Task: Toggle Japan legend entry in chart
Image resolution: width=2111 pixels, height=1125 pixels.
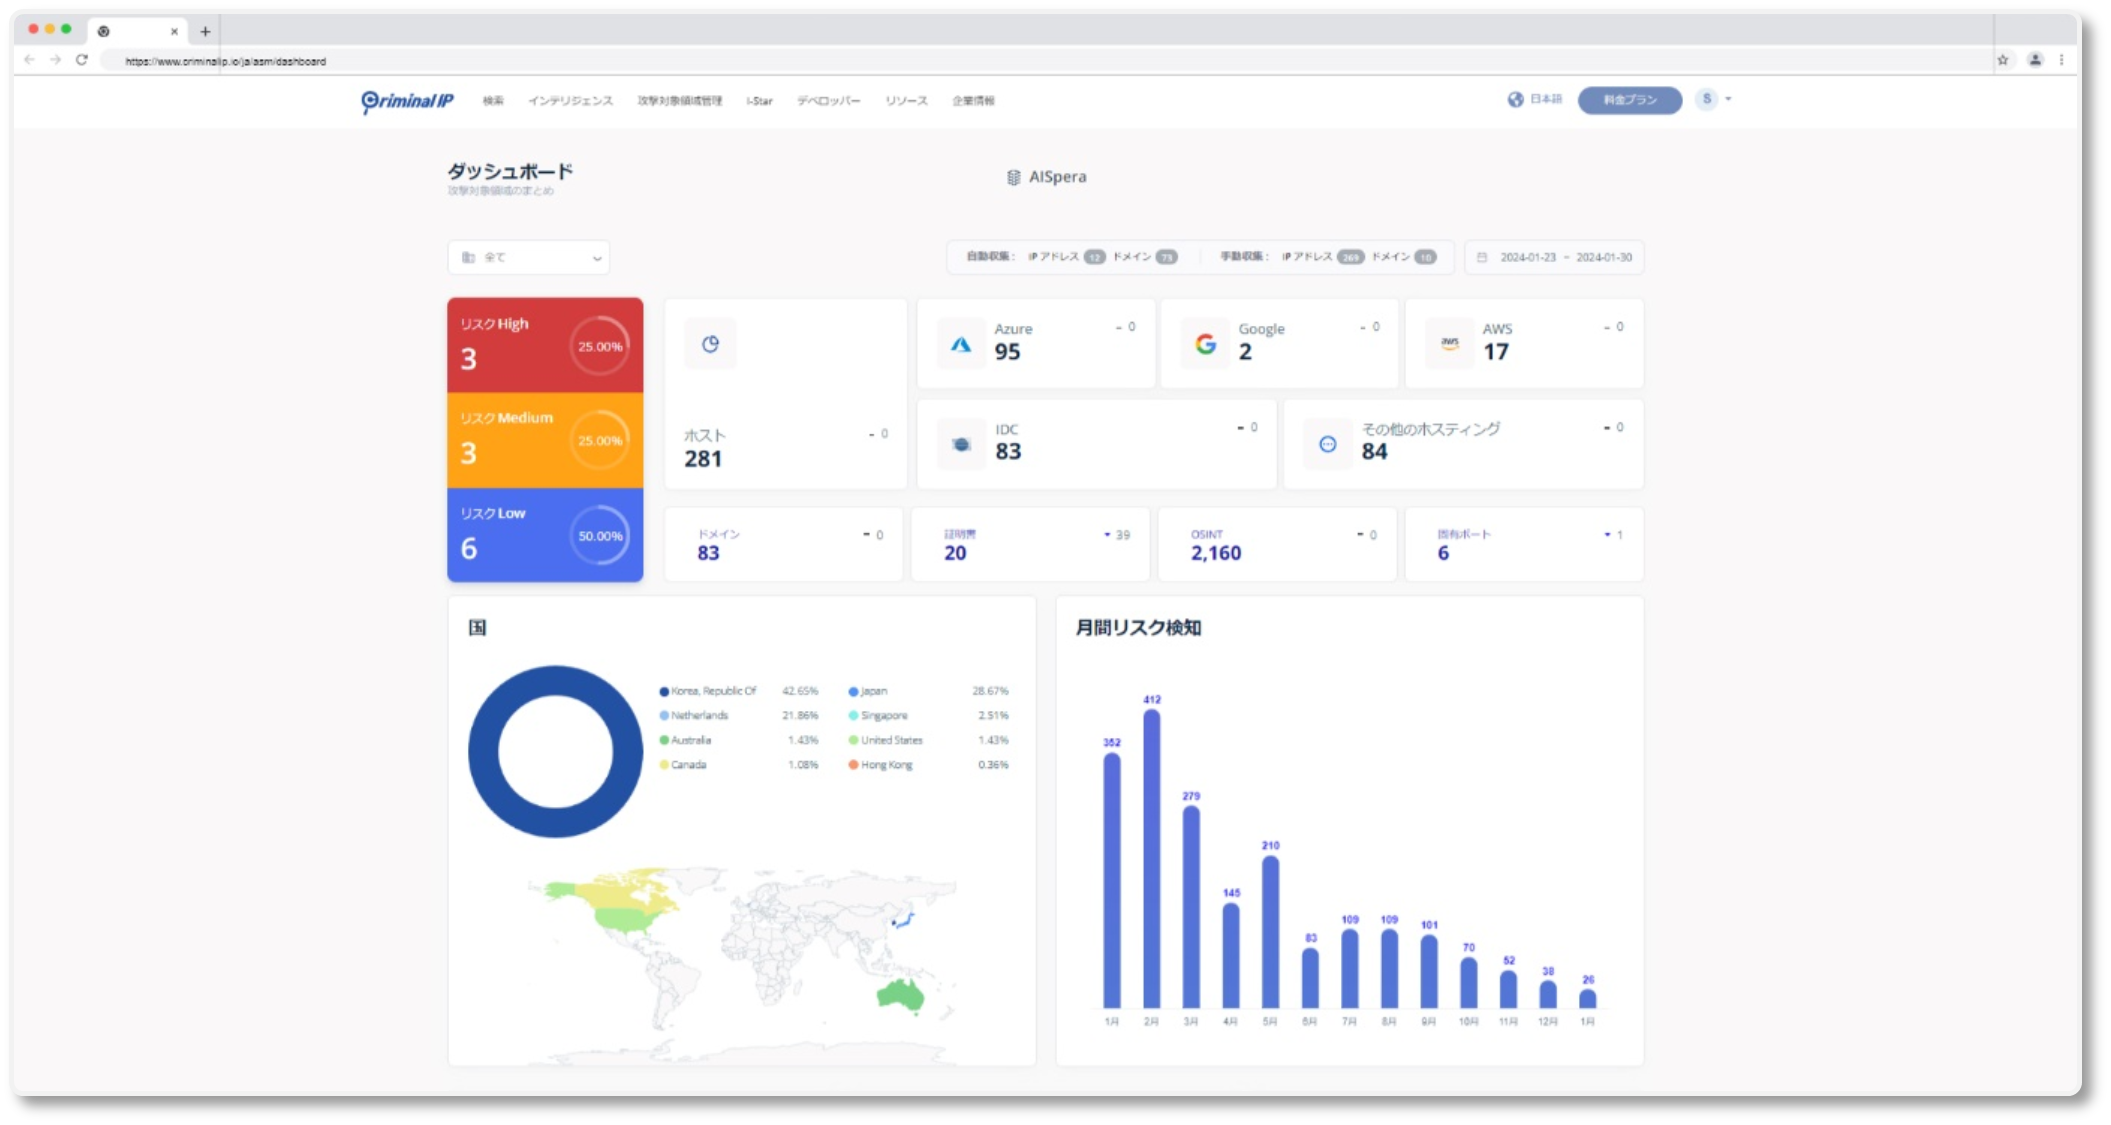Action: click(x=872, y=691)
